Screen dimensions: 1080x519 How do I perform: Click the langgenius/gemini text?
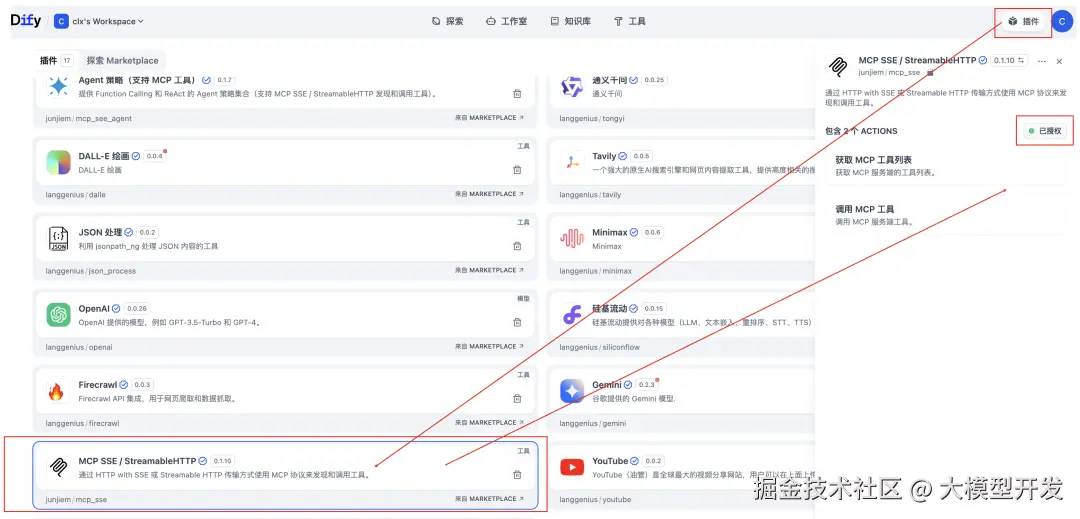[x=592, y=423]
